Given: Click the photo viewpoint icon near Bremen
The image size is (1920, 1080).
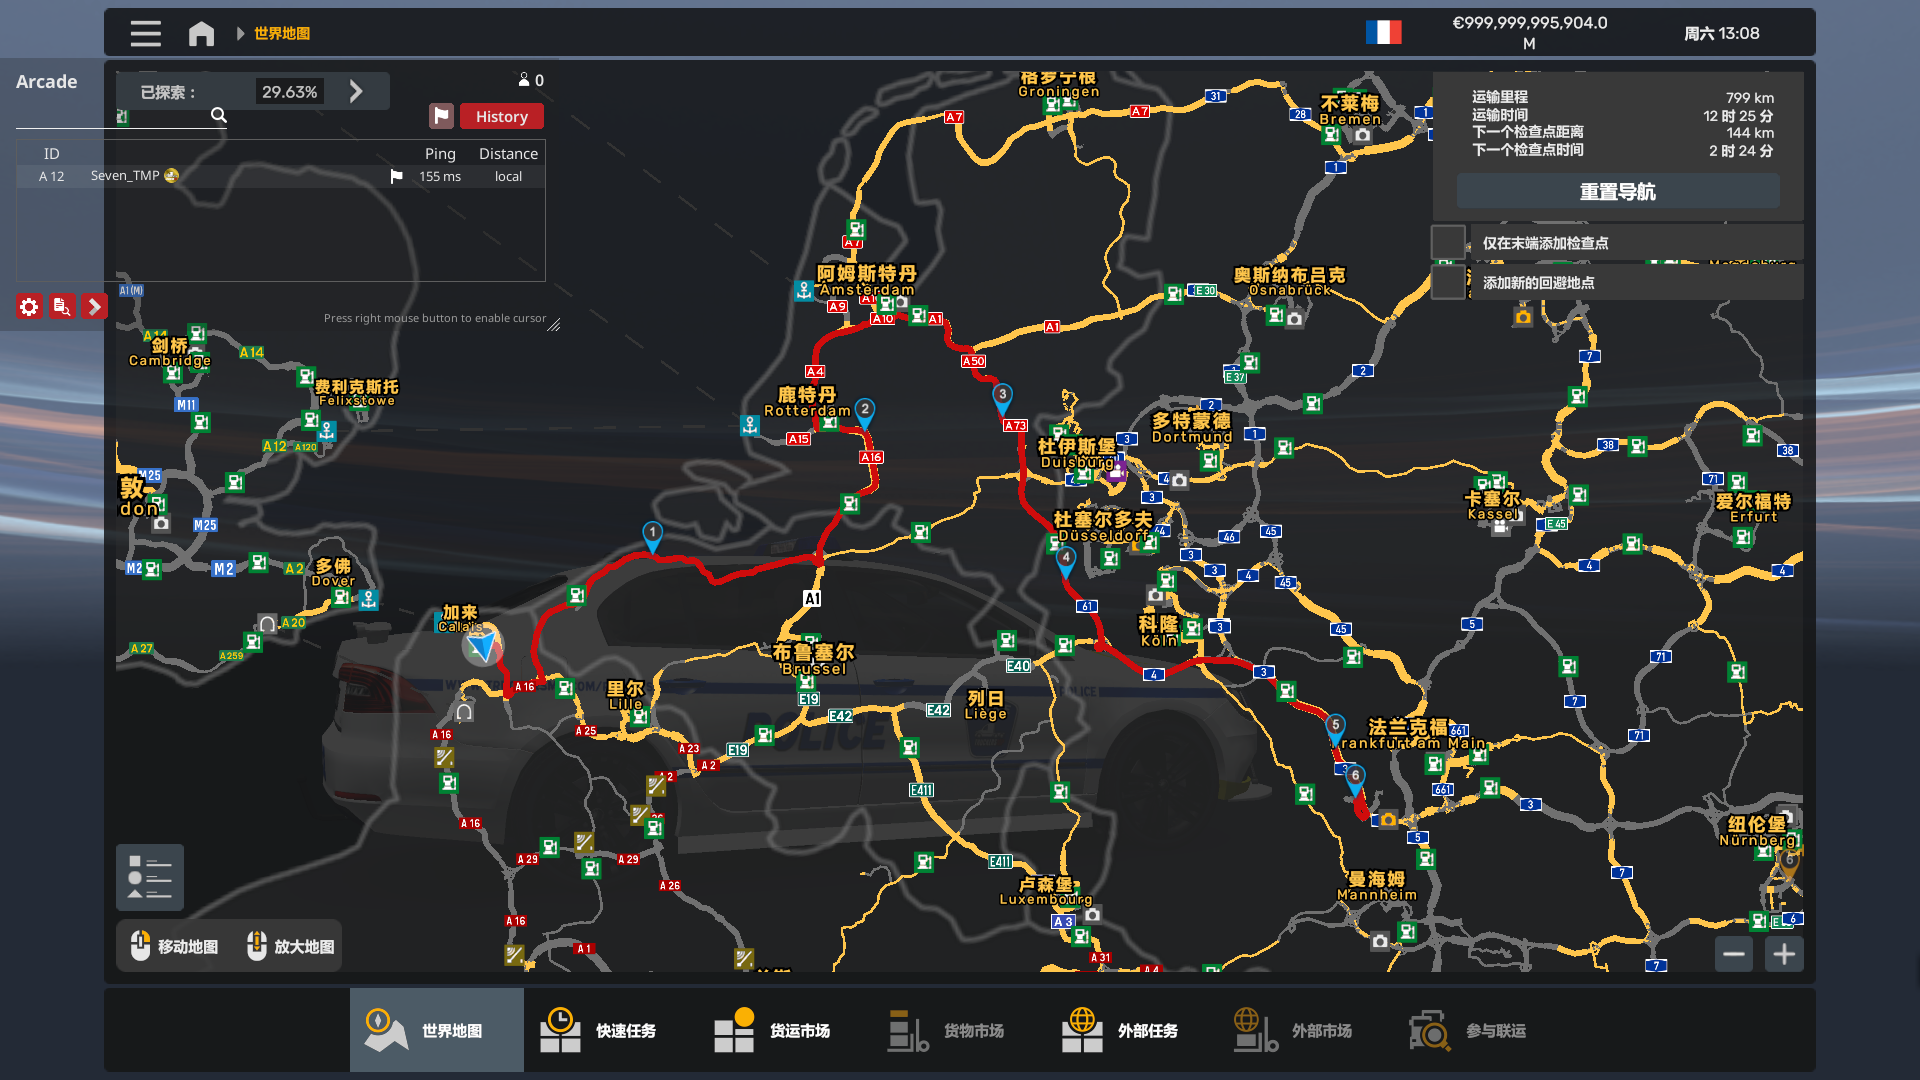Looking at the screenshot, I should [1362, 134].
